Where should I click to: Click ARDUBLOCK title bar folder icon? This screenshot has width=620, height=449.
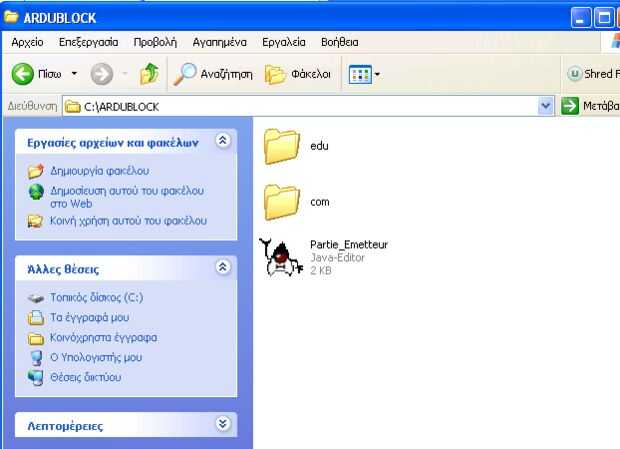11,17
